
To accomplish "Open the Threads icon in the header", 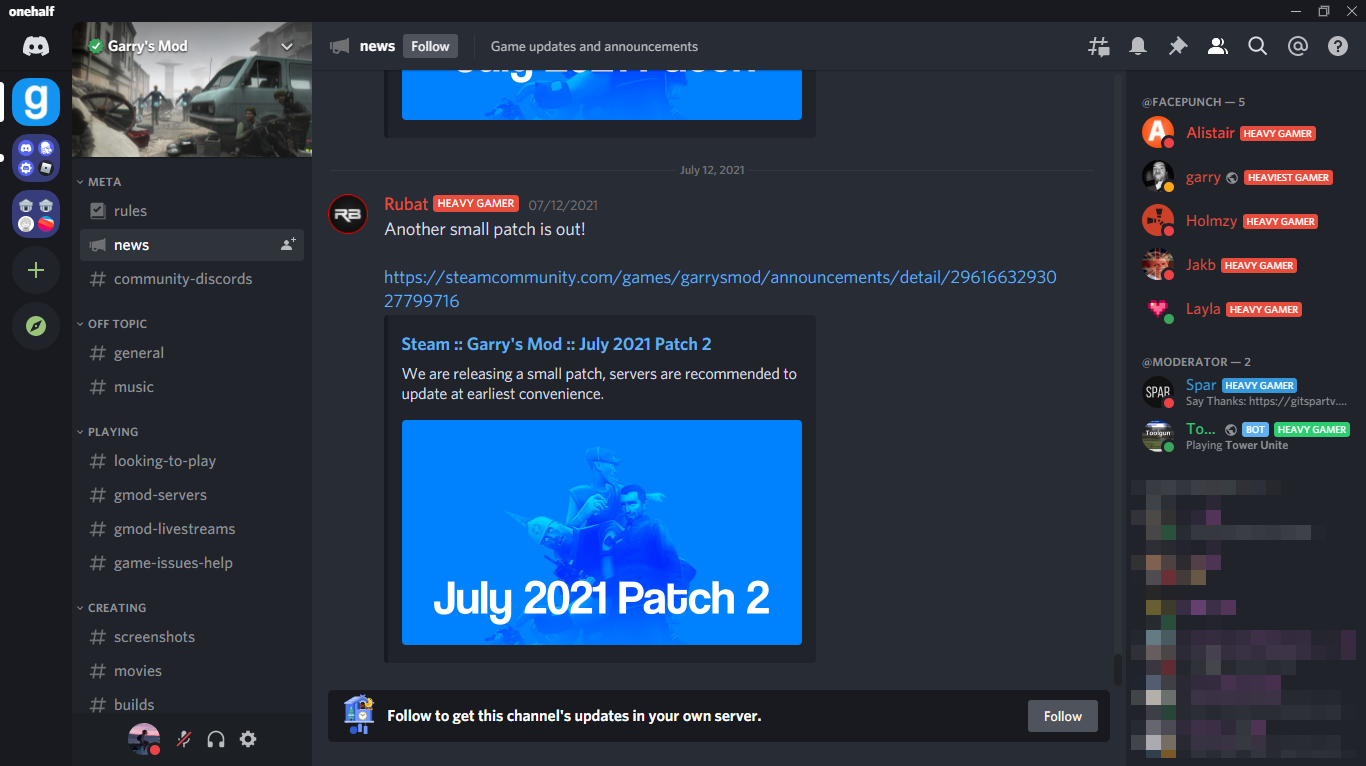I will click(1098, 46).
